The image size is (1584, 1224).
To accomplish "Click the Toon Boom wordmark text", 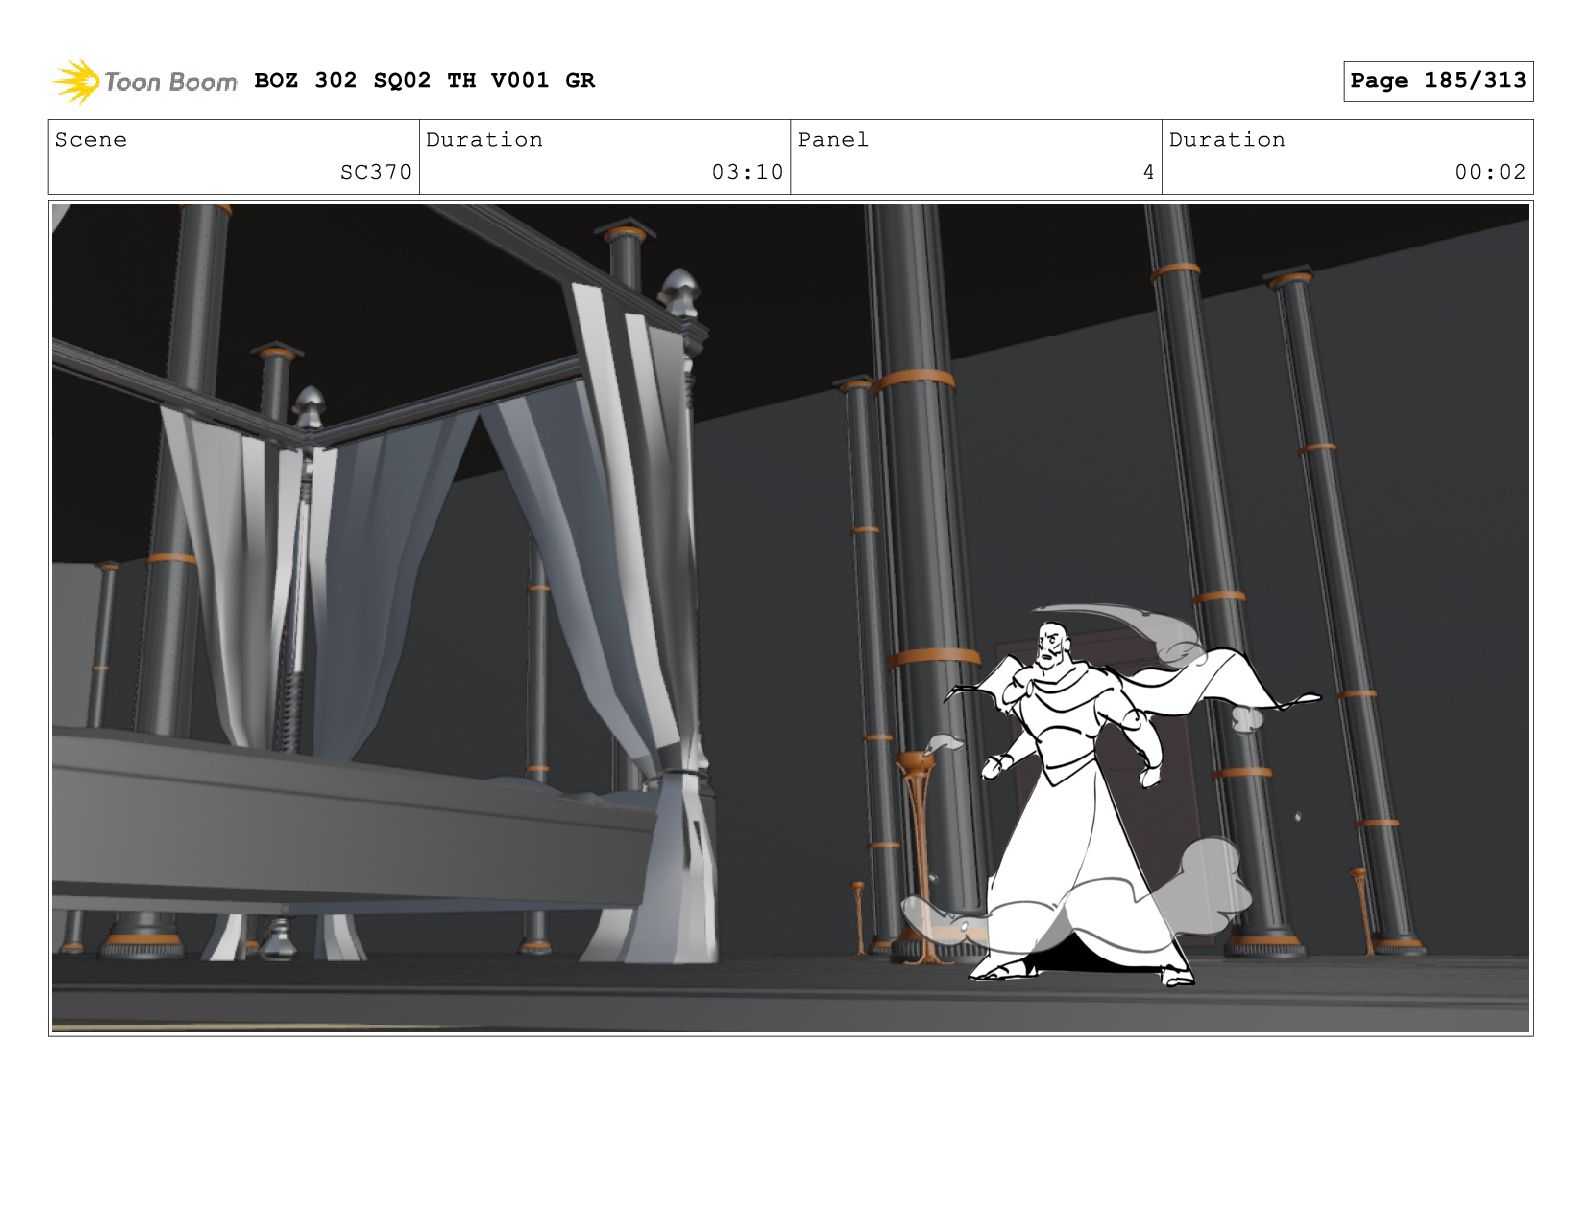I will click(170, 82).
